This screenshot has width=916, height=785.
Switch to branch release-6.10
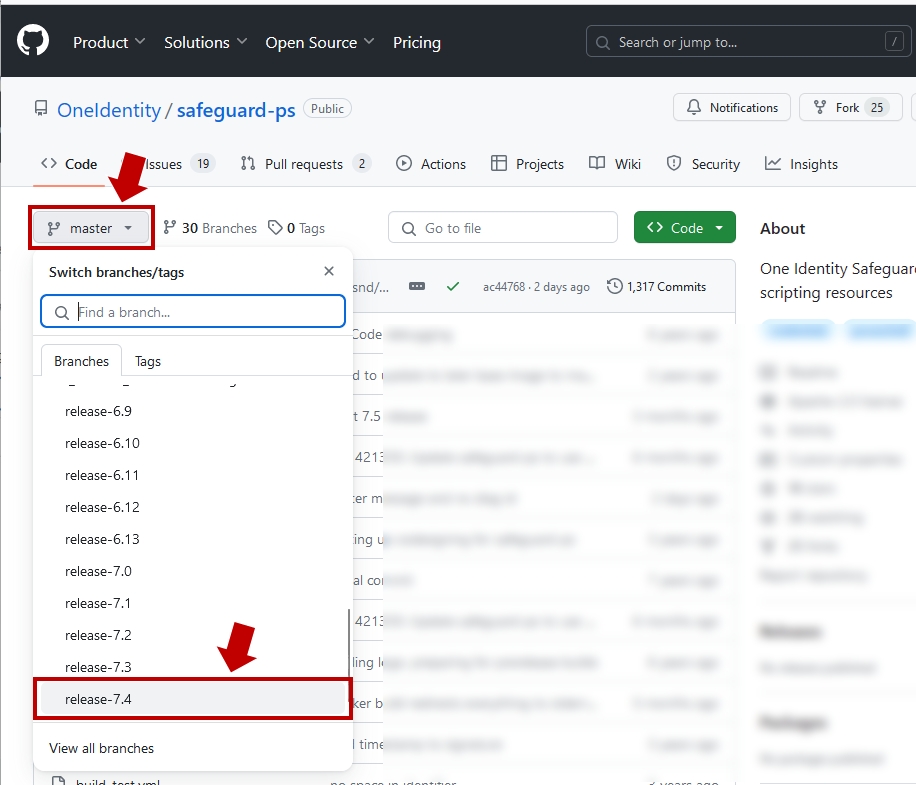coord(193,443)
